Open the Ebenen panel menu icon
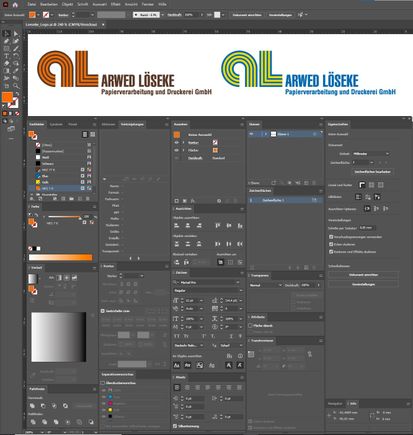This screenshot has width=413, height=435. 321,124
